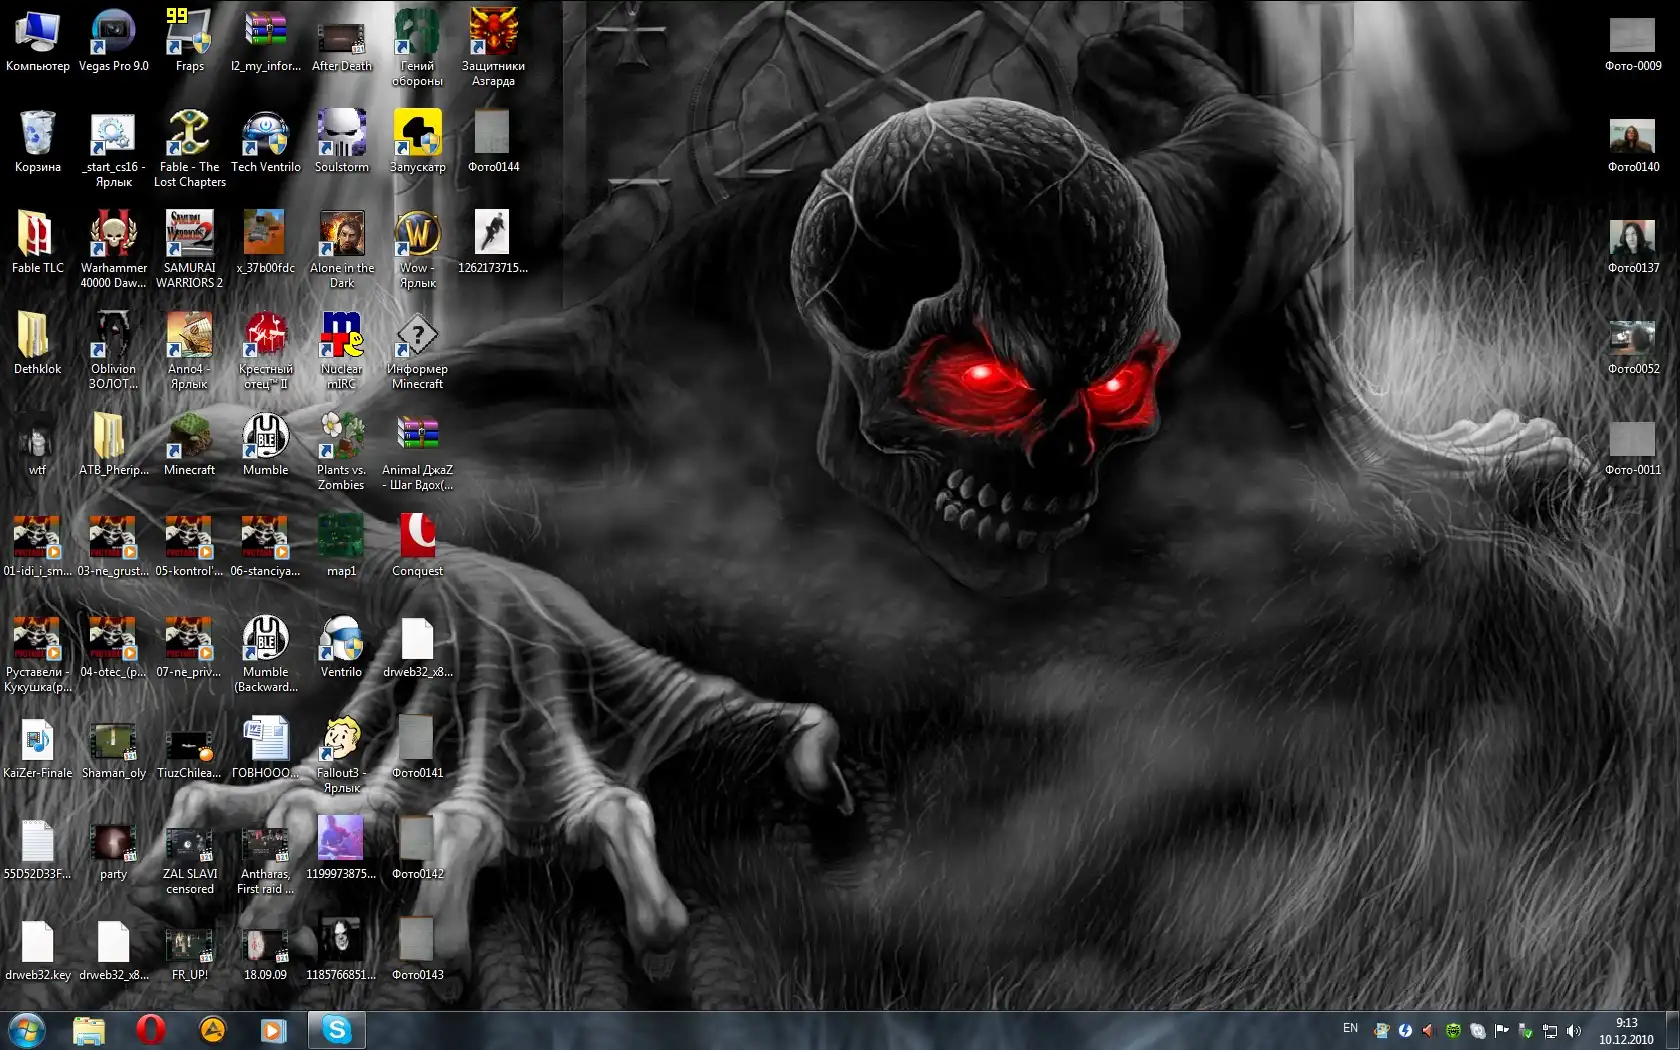
Task: Switch to Skype in the taskbar
Action: (x=336, y=1030)
